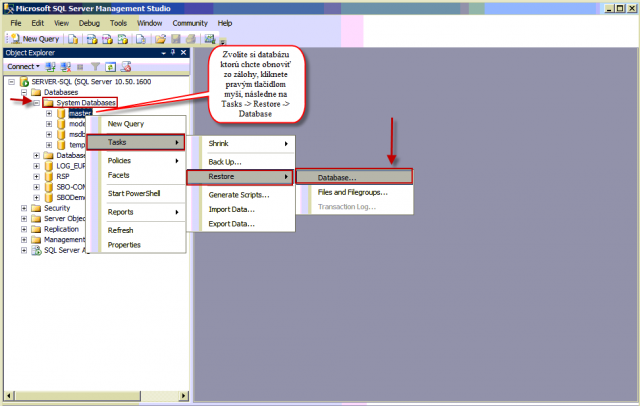Click the Connect Object Explorer icon
Image resolution: width=640 pixels, height=406 pixels.
click(51, 67)
